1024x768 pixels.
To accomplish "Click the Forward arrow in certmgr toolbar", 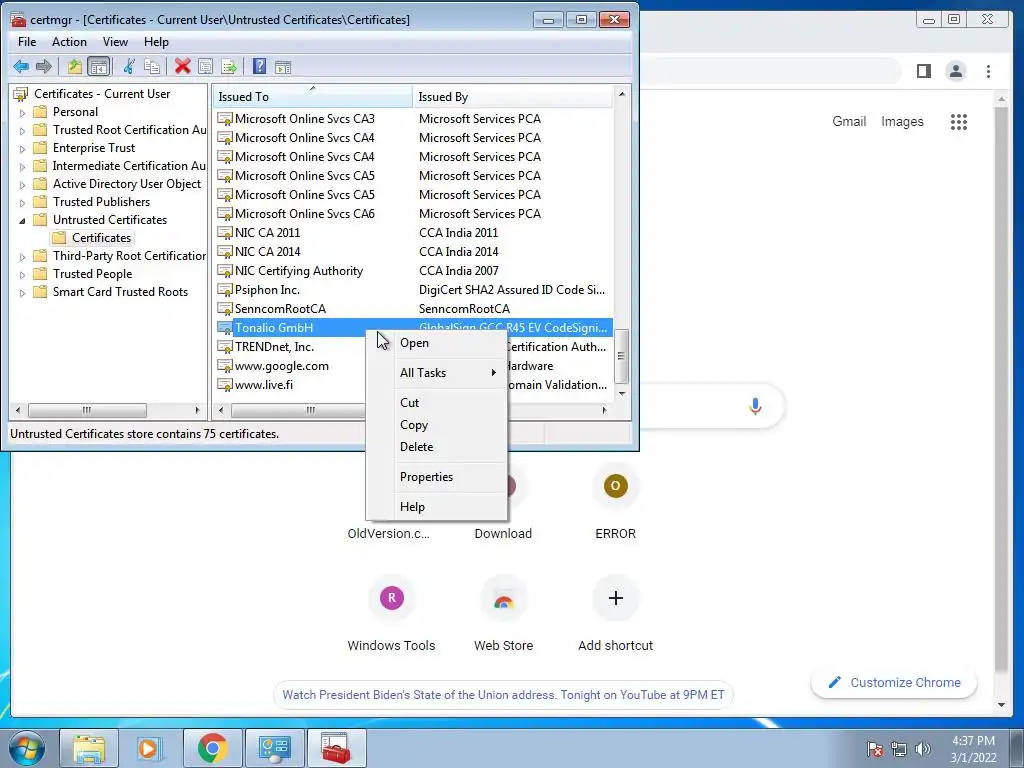I will (x=44, y=67).
